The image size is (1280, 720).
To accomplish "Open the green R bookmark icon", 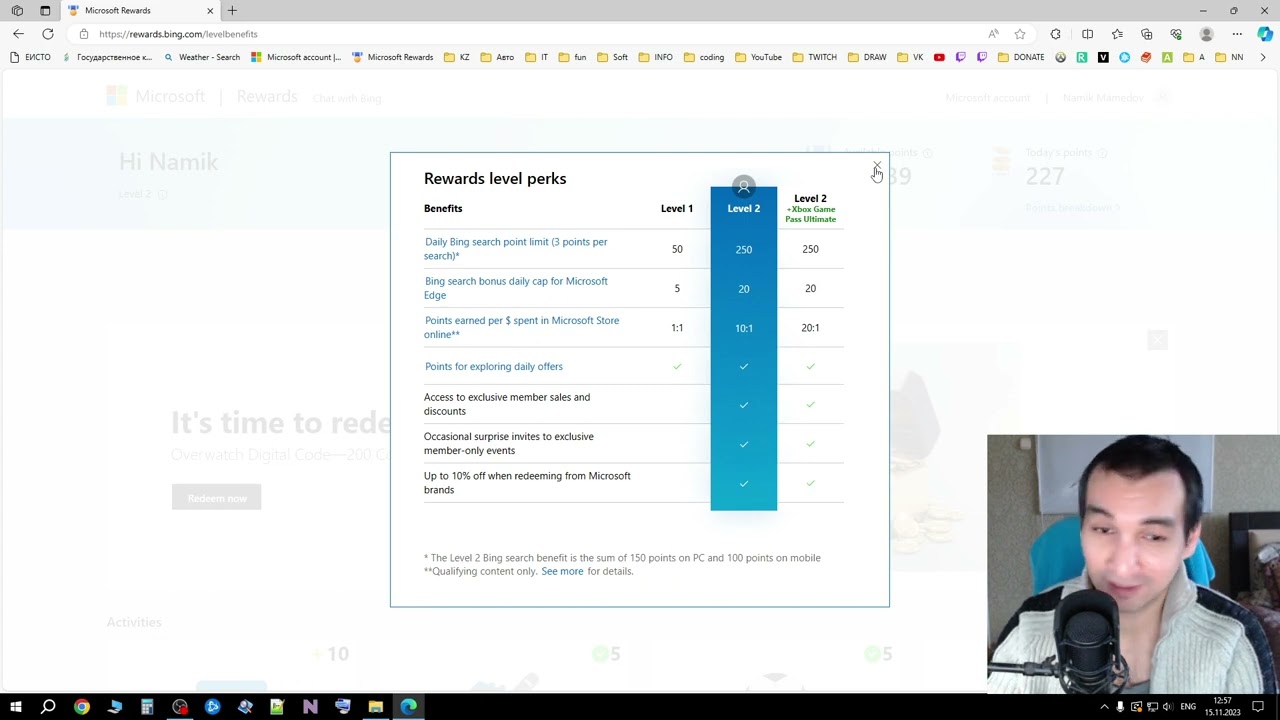I will (1082, 57).
